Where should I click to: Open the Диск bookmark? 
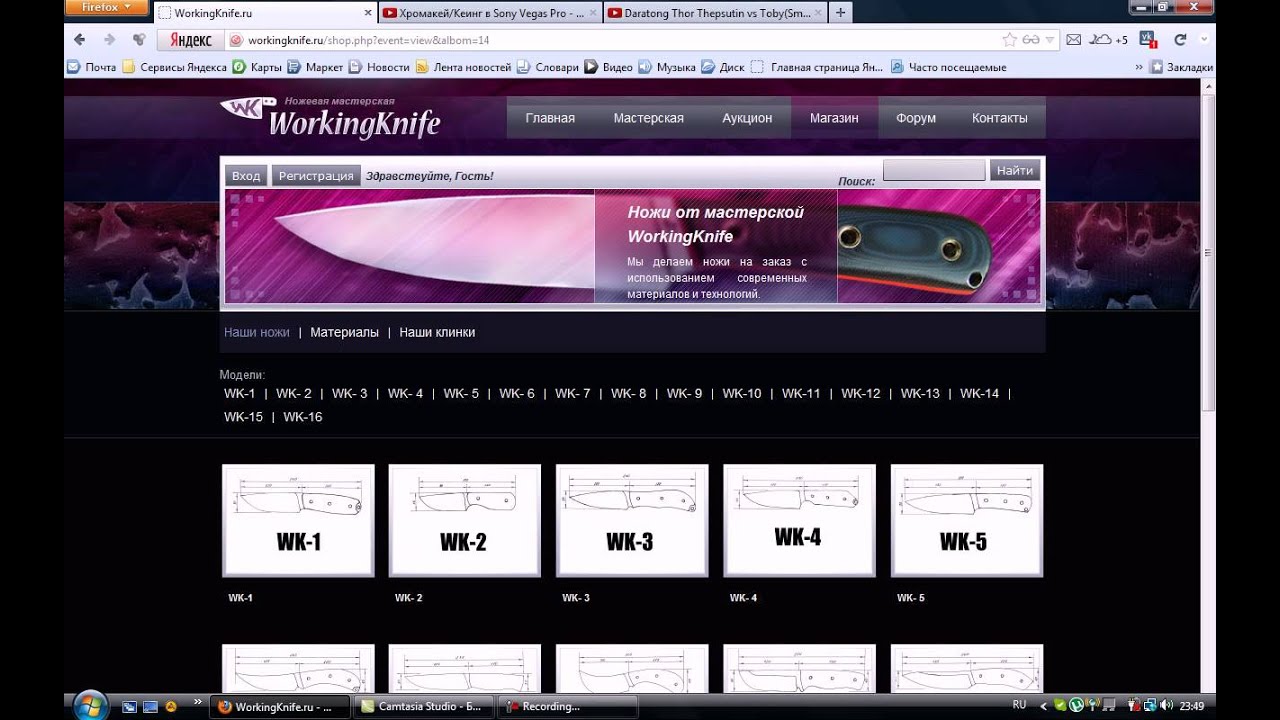(x=723, y=67)
